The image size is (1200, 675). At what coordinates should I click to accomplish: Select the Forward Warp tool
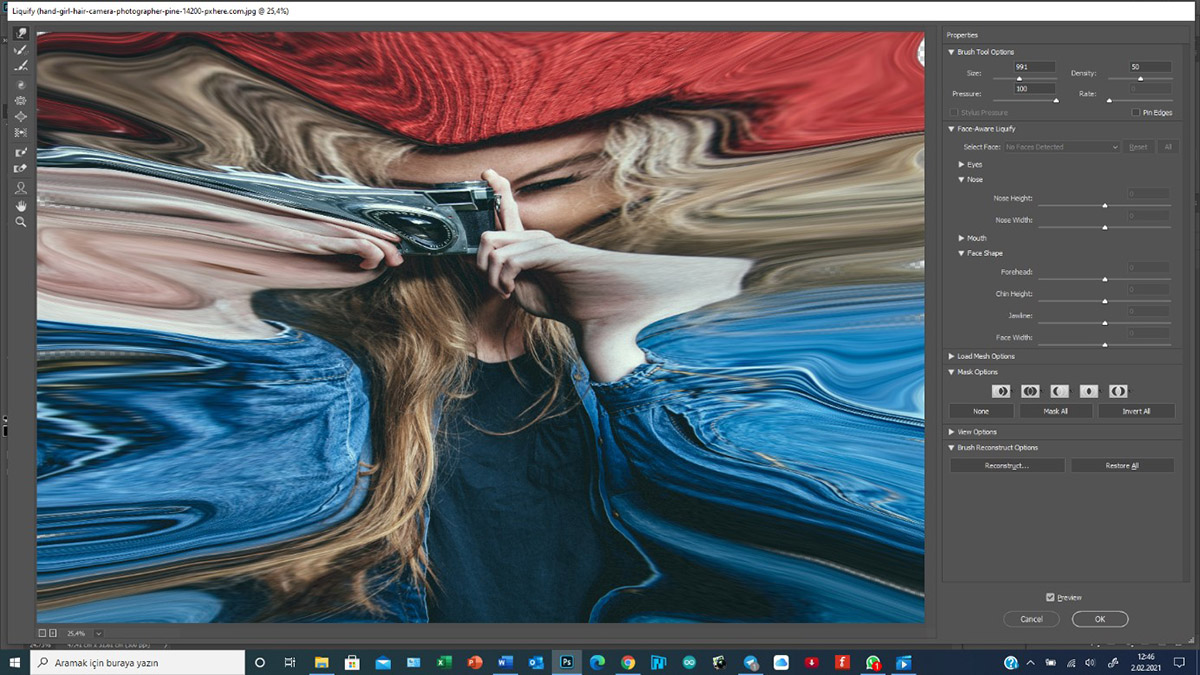[20, 34]
